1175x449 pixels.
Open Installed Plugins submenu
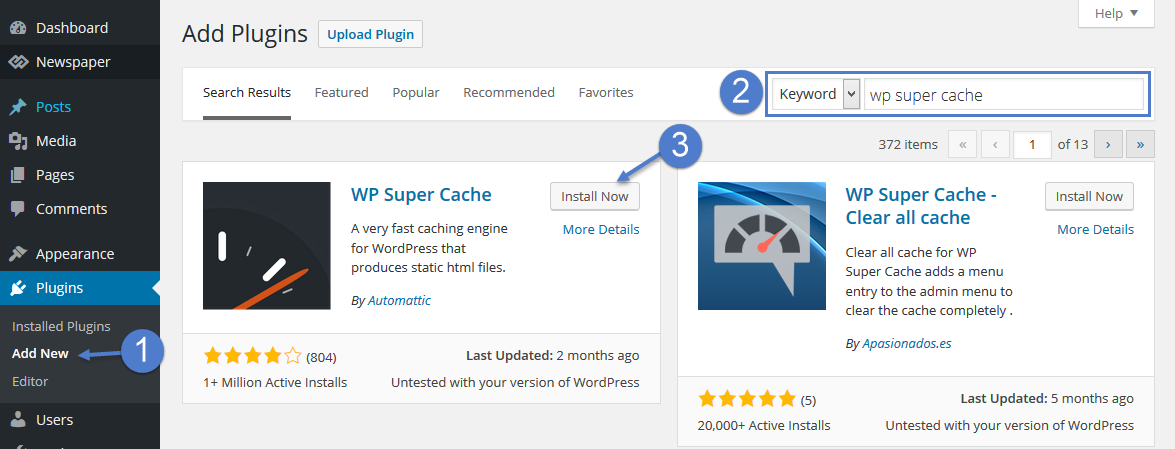point(61,326)
